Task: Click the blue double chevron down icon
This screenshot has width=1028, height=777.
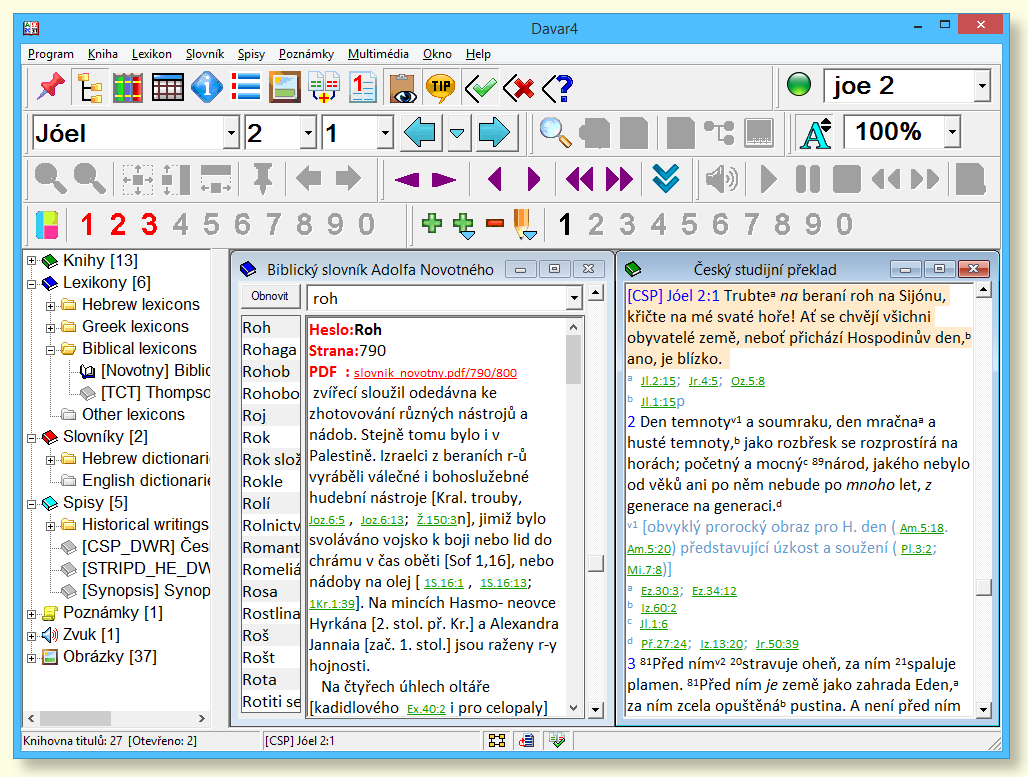Action: (x=665, y=179)
